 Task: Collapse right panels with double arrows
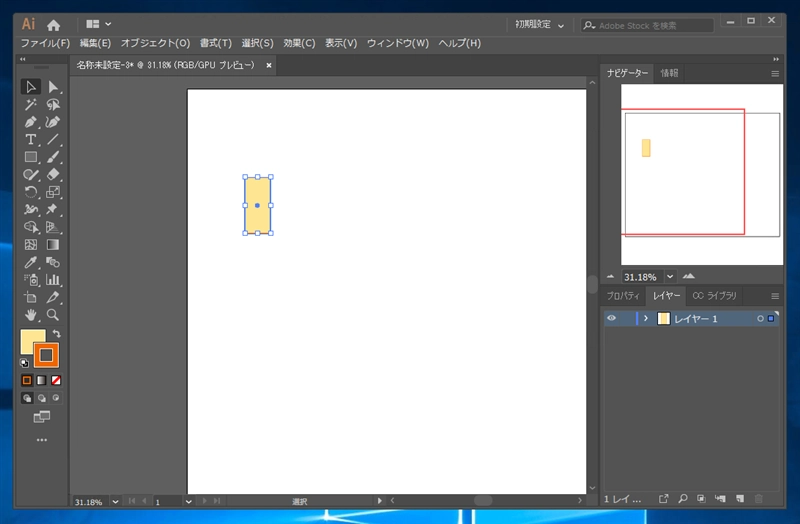click(776, 59)
